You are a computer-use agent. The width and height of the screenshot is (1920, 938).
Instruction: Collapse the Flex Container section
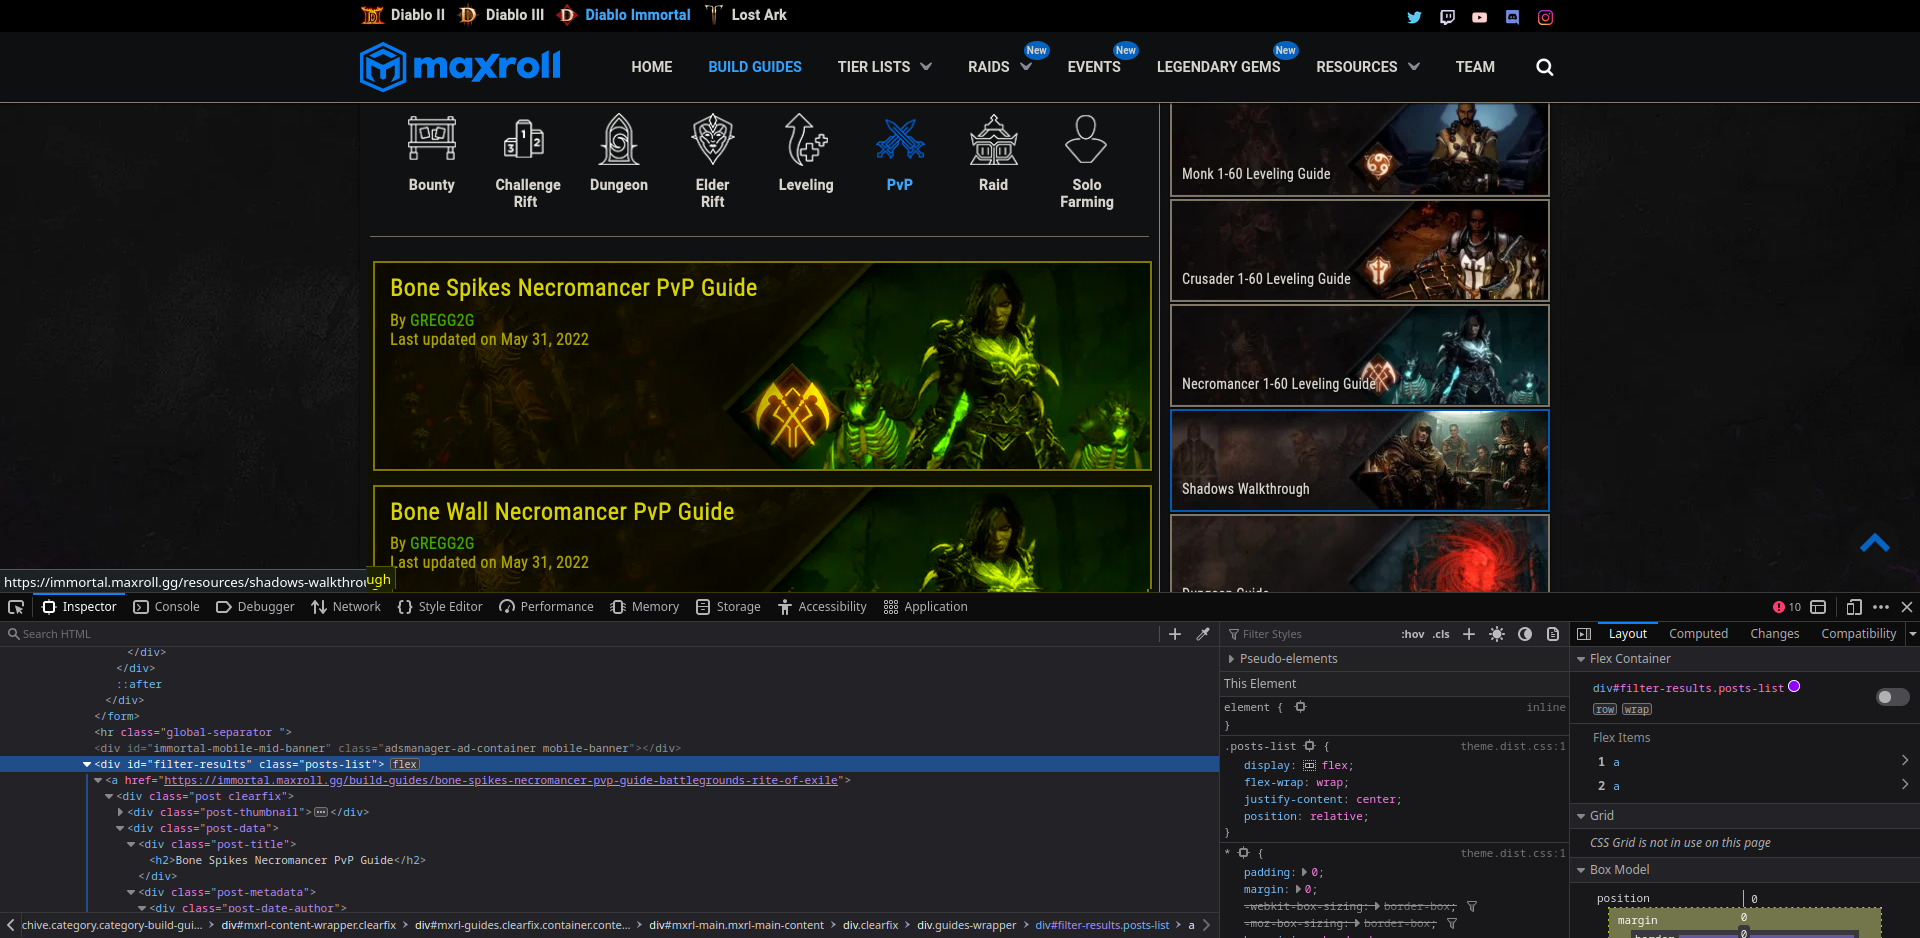(1581, 659)
